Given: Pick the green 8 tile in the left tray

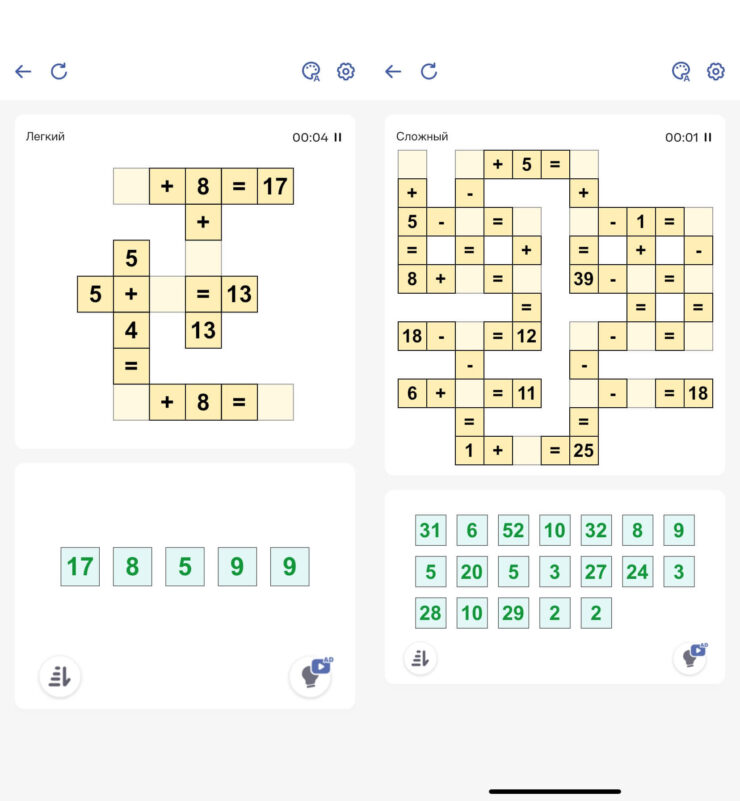Looking at the screenshot, I should pyautogui.click(x=132, y=567).
